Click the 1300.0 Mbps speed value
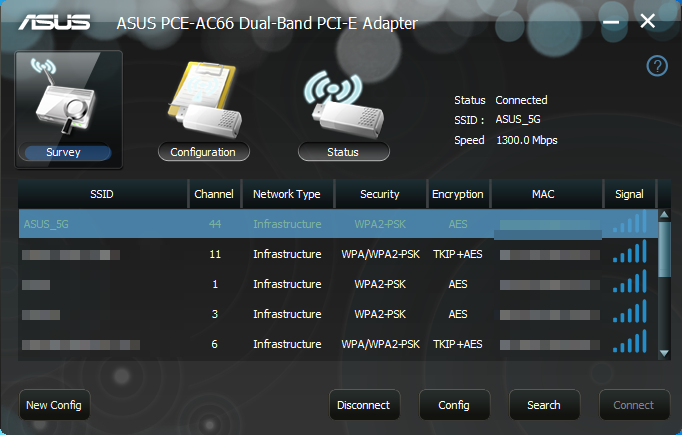The height and width of the screenshot is (435, 682). click(x=527, y=140)
